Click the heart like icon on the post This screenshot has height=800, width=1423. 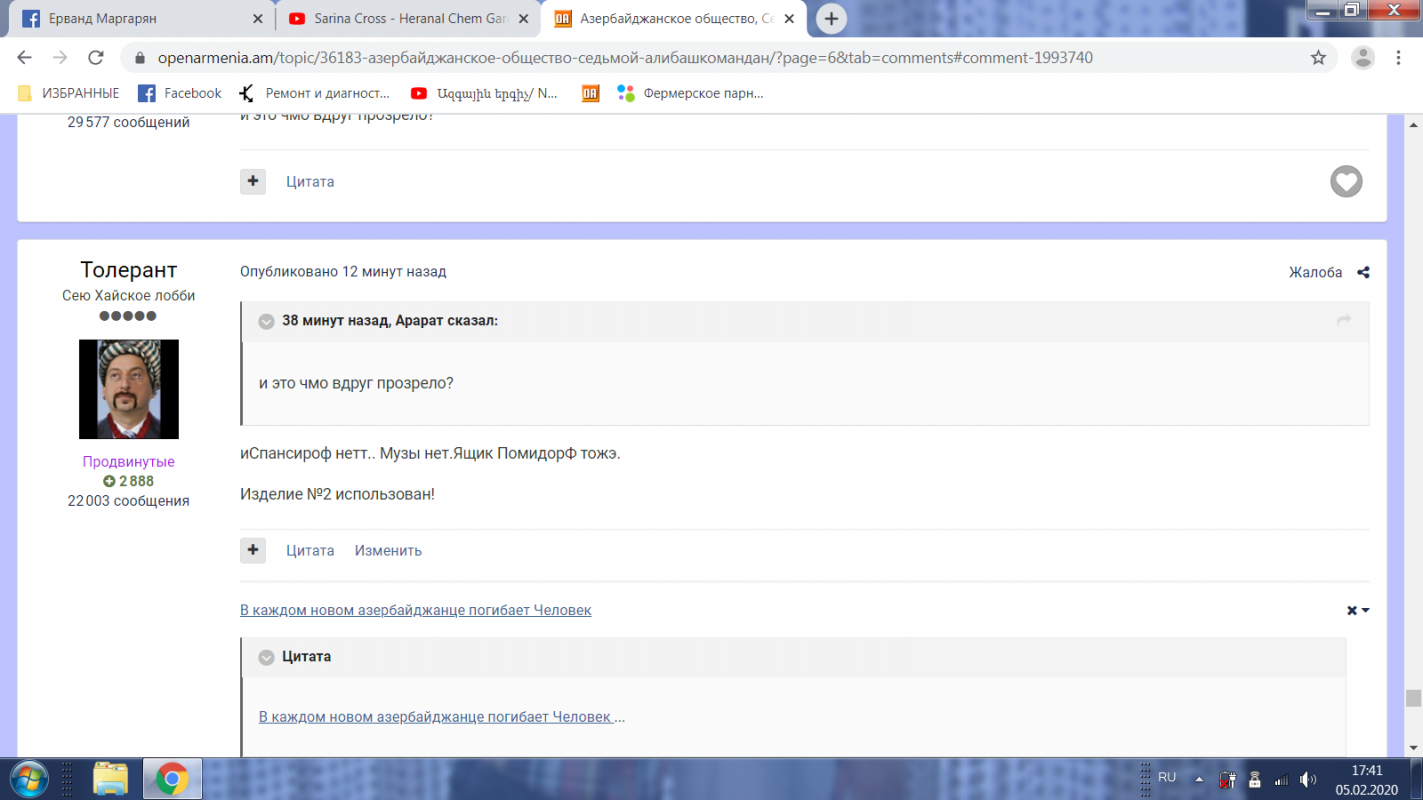click(1346, 181)
